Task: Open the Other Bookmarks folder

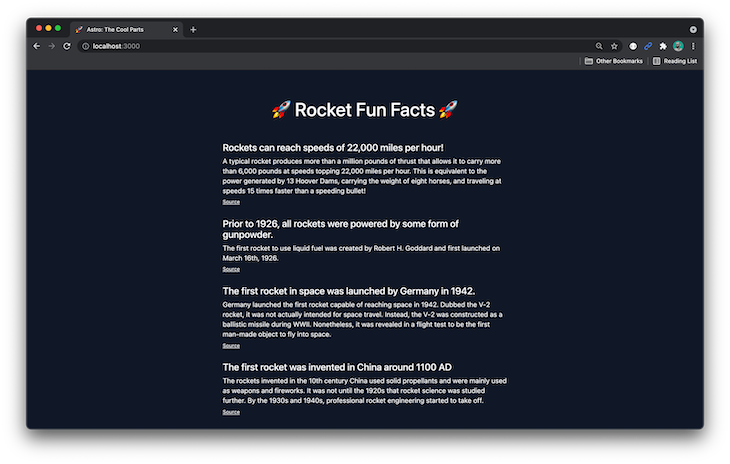Action: pos(614,61)
